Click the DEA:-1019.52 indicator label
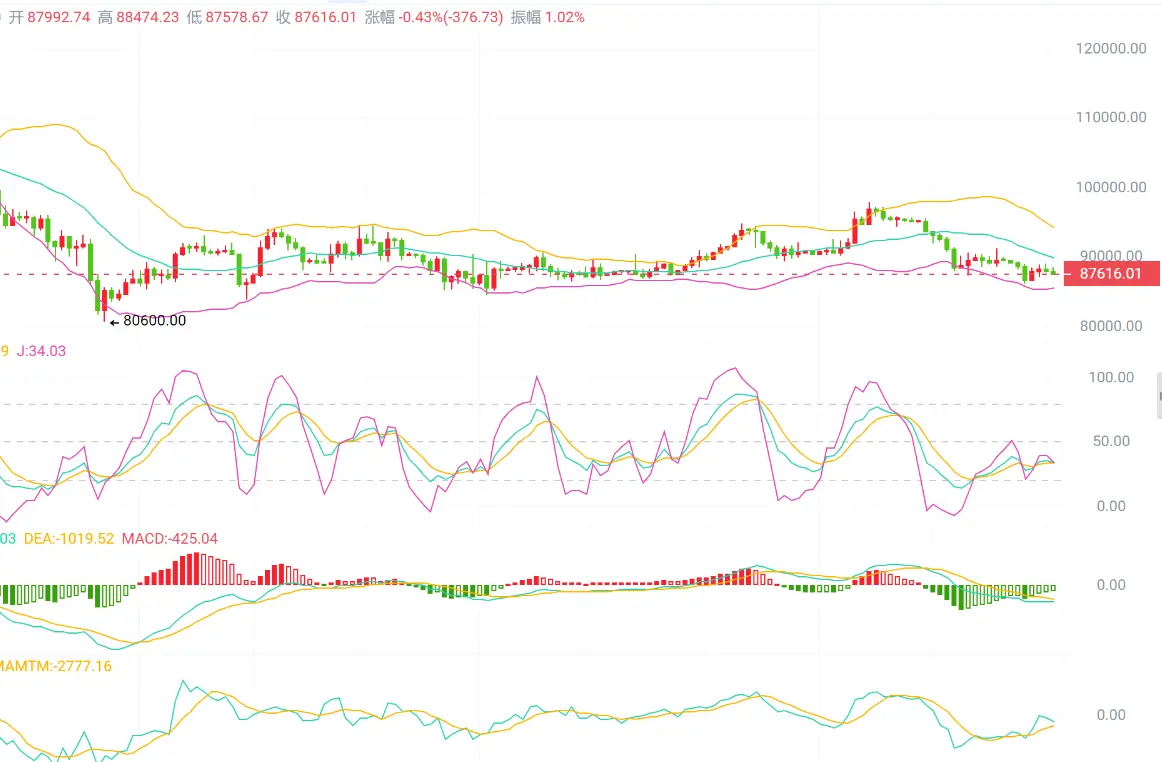1162x762 pixels. point(69,538)
